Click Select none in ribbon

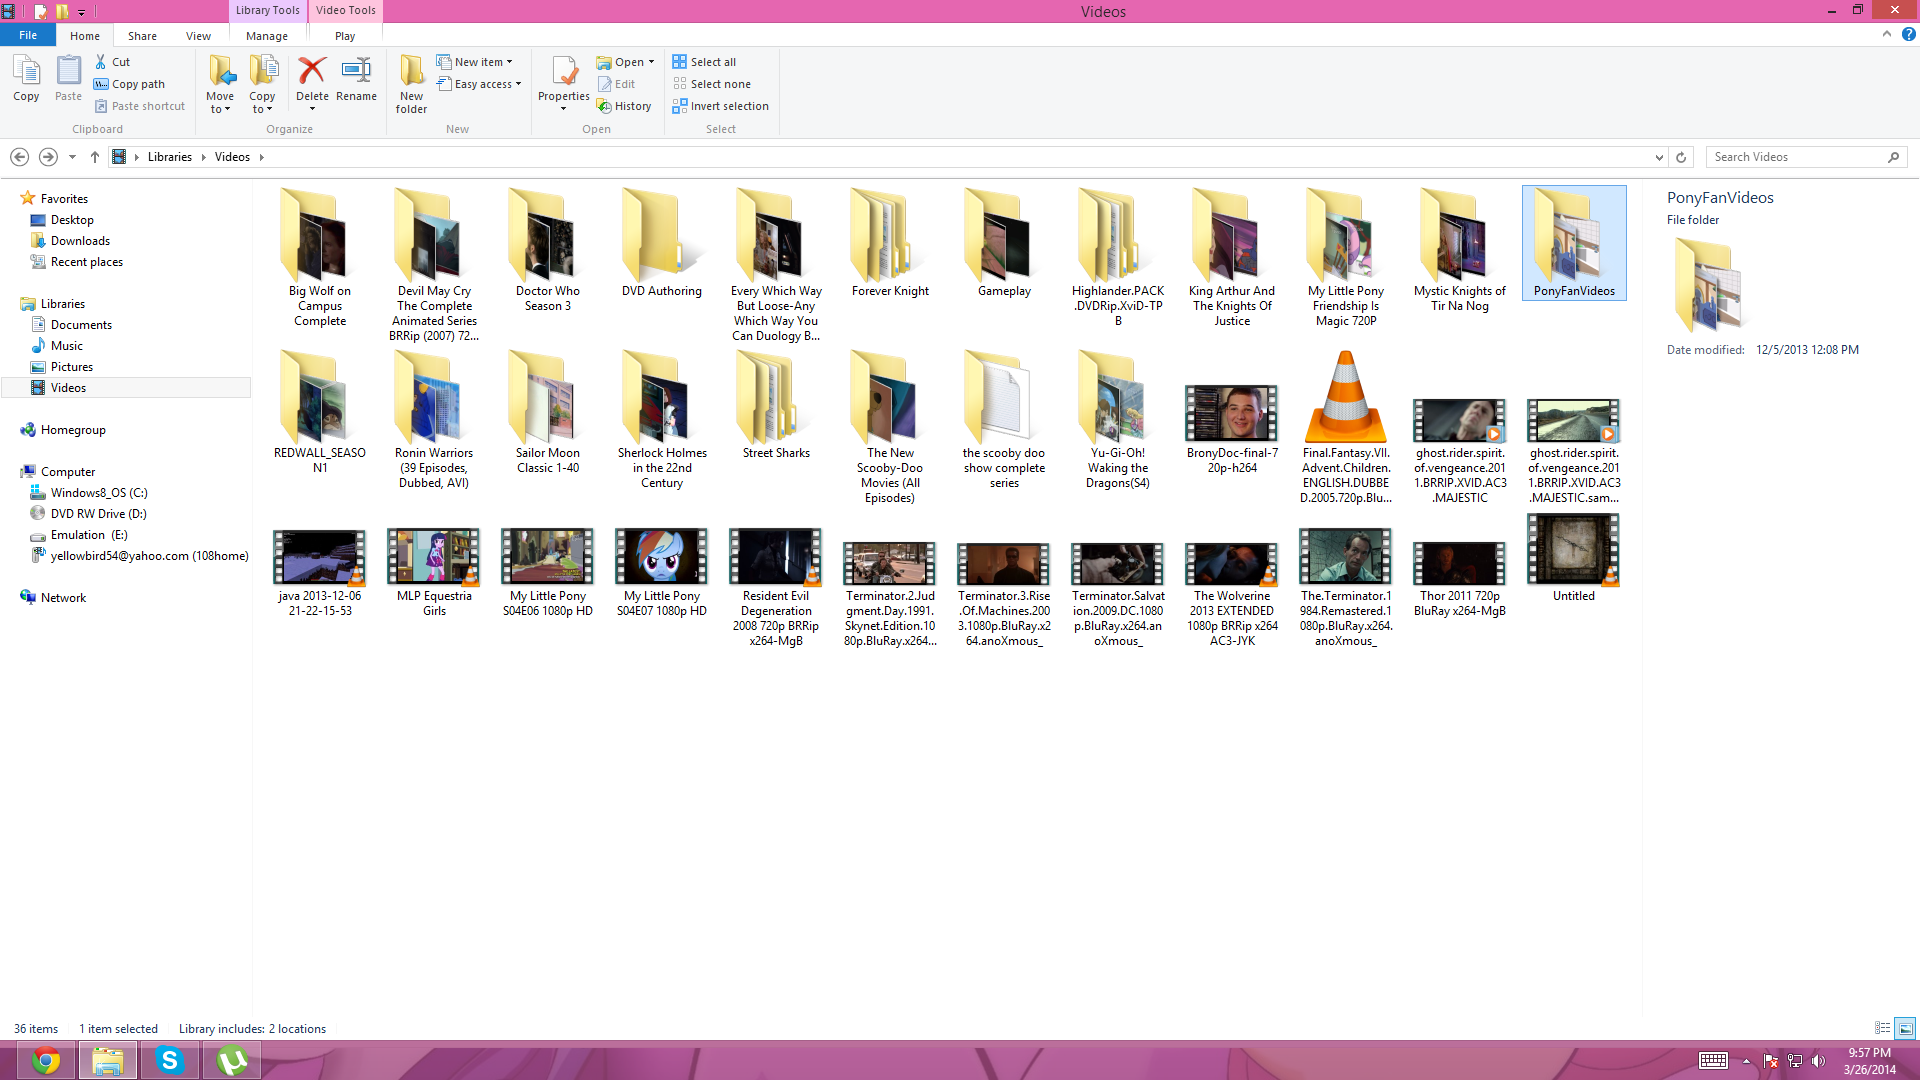click(711, 84)
